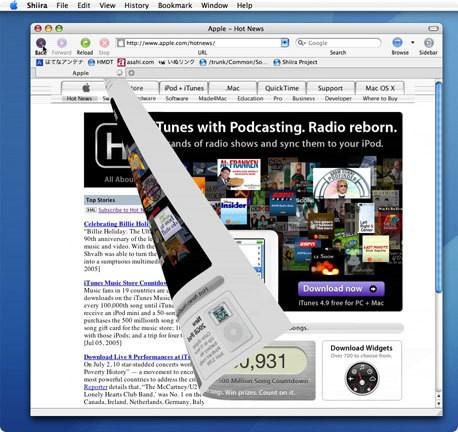This screenshot has height=432, width=458.
Task: Select the QuickTime navigation tab
Action: (x=282, y=88)
